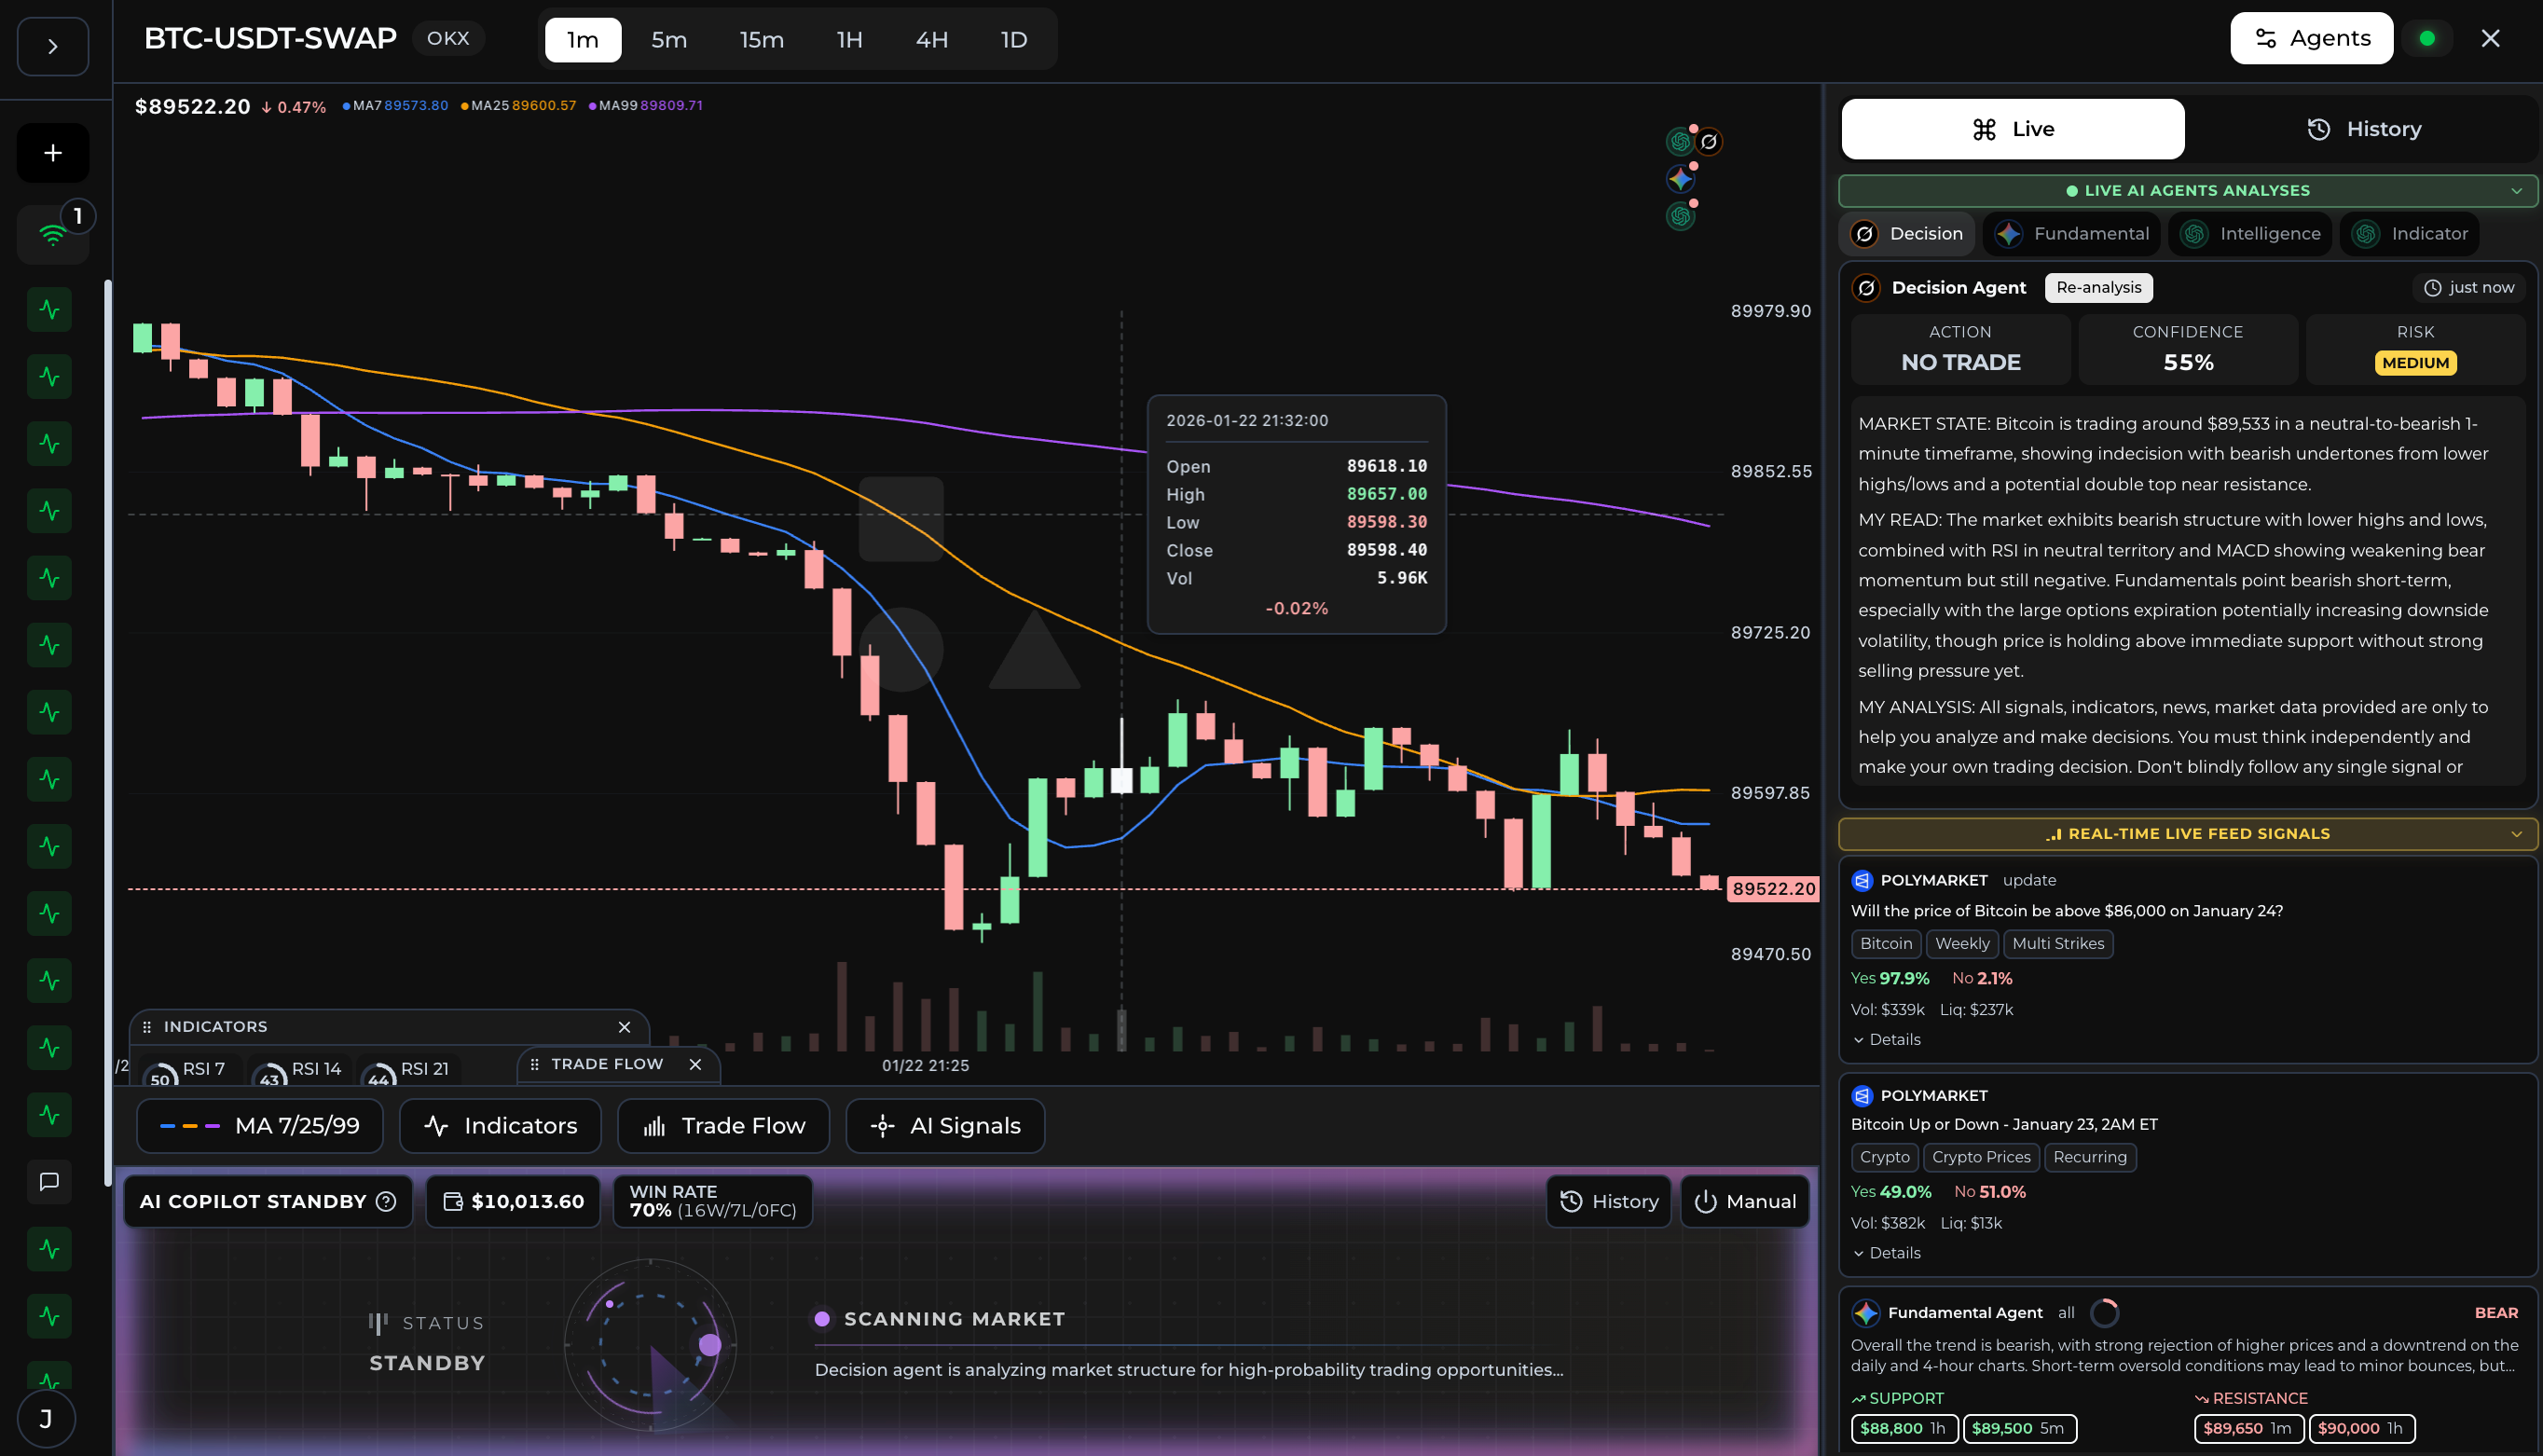Switch to the History tab in the agents panel

[x=2364, y=128]
